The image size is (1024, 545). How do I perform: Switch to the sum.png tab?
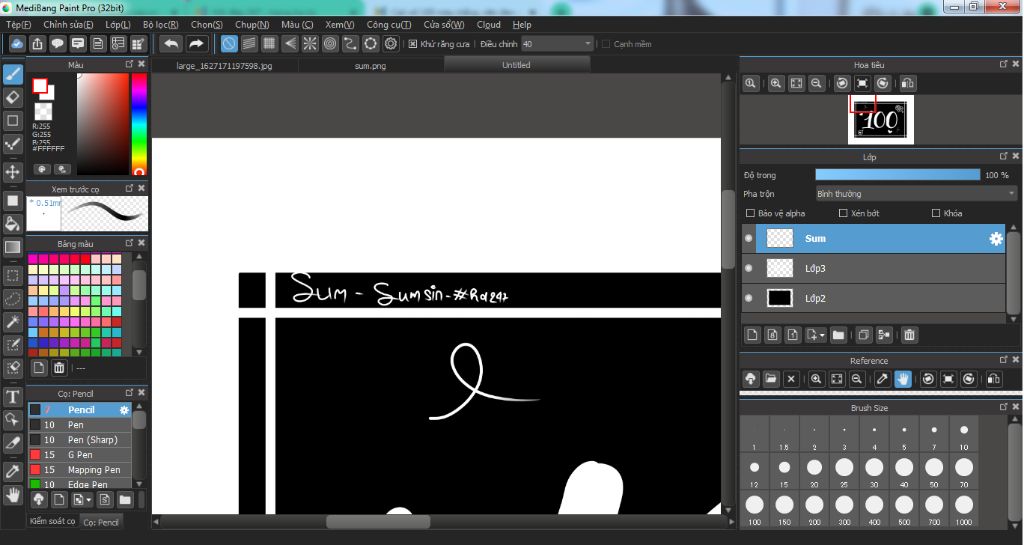click(370, 65)
